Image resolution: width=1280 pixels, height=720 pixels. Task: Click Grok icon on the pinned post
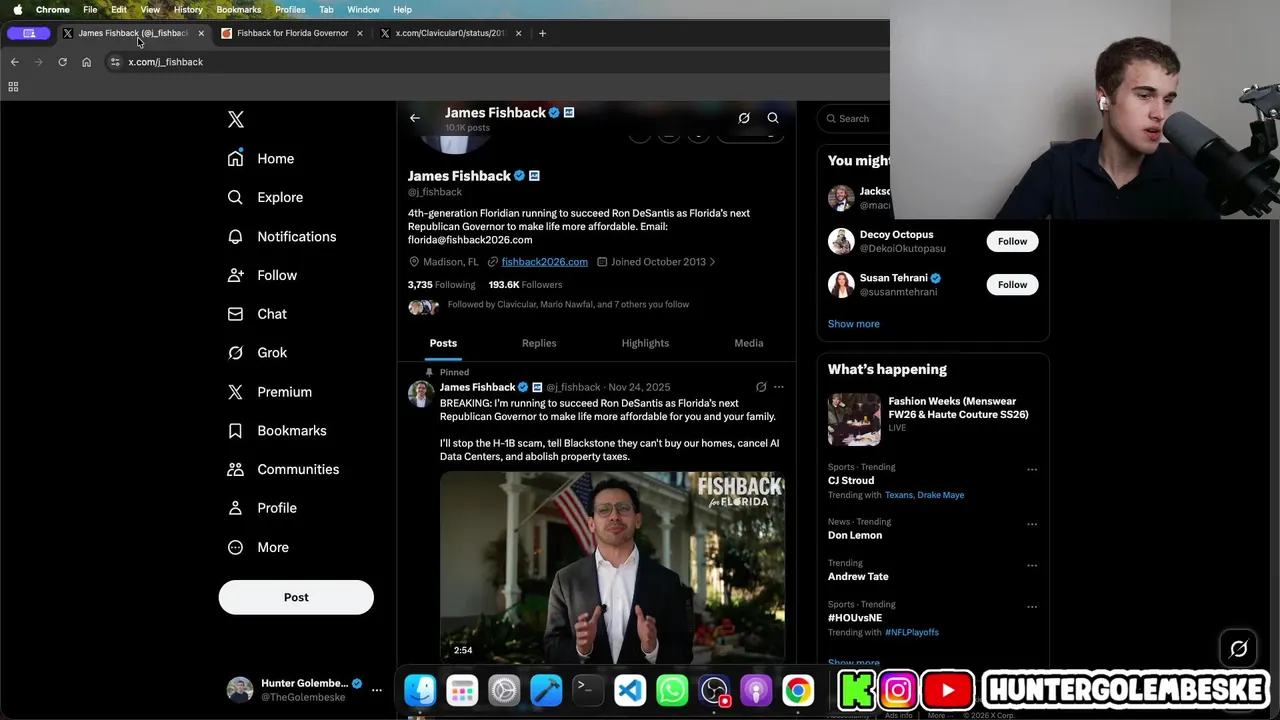coord(761,387)
